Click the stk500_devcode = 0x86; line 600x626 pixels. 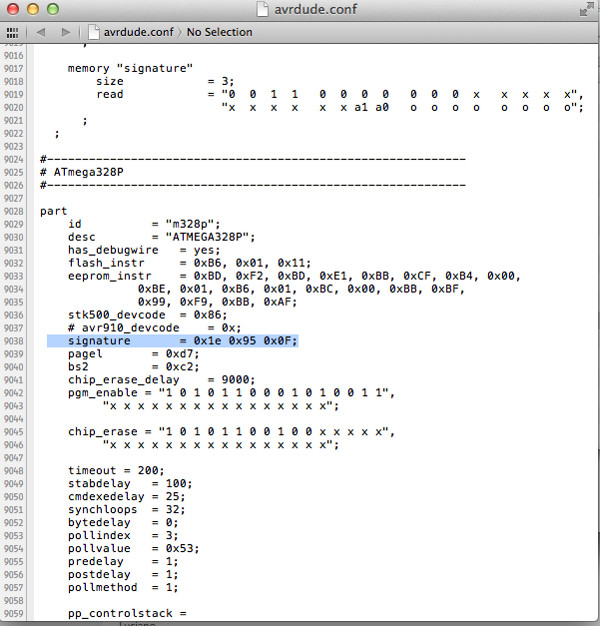tap(147, 315)
